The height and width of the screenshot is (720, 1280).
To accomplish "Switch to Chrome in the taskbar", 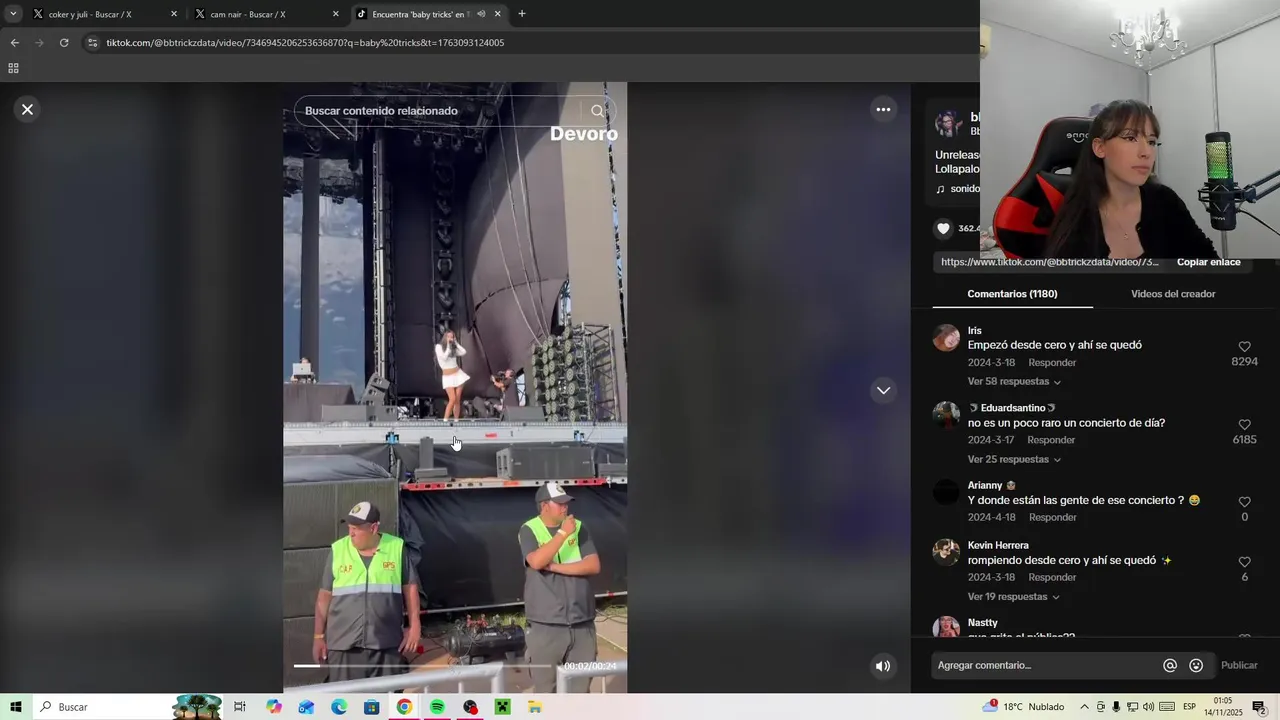I will click(404, 707).
